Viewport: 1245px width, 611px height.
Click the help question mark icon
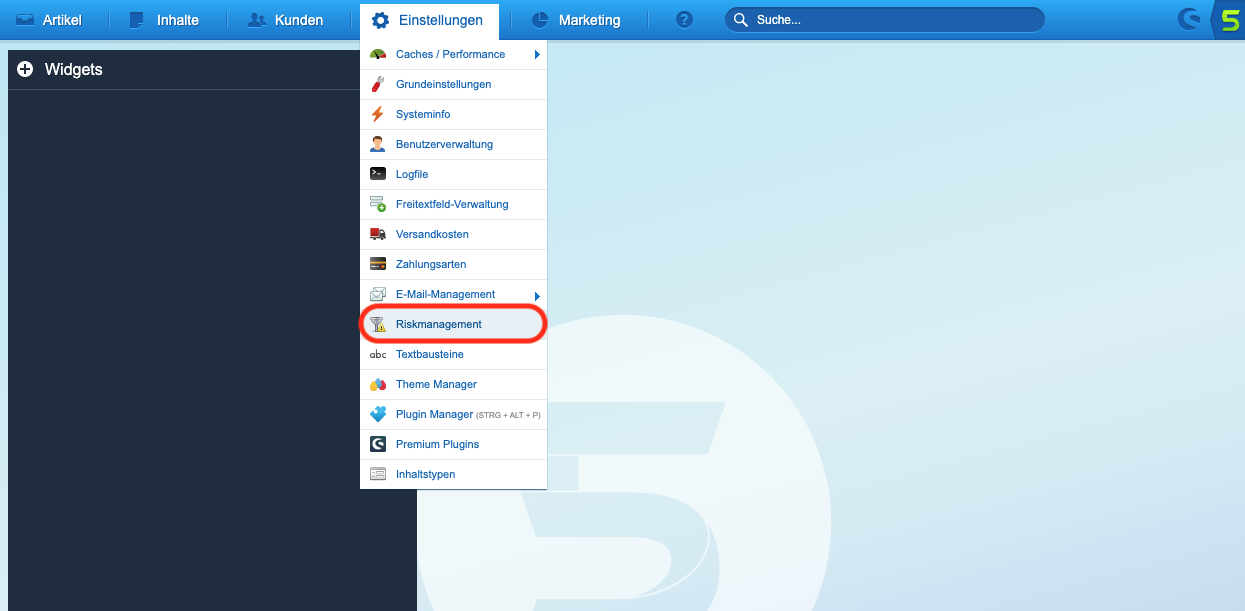tap(684, 20)
